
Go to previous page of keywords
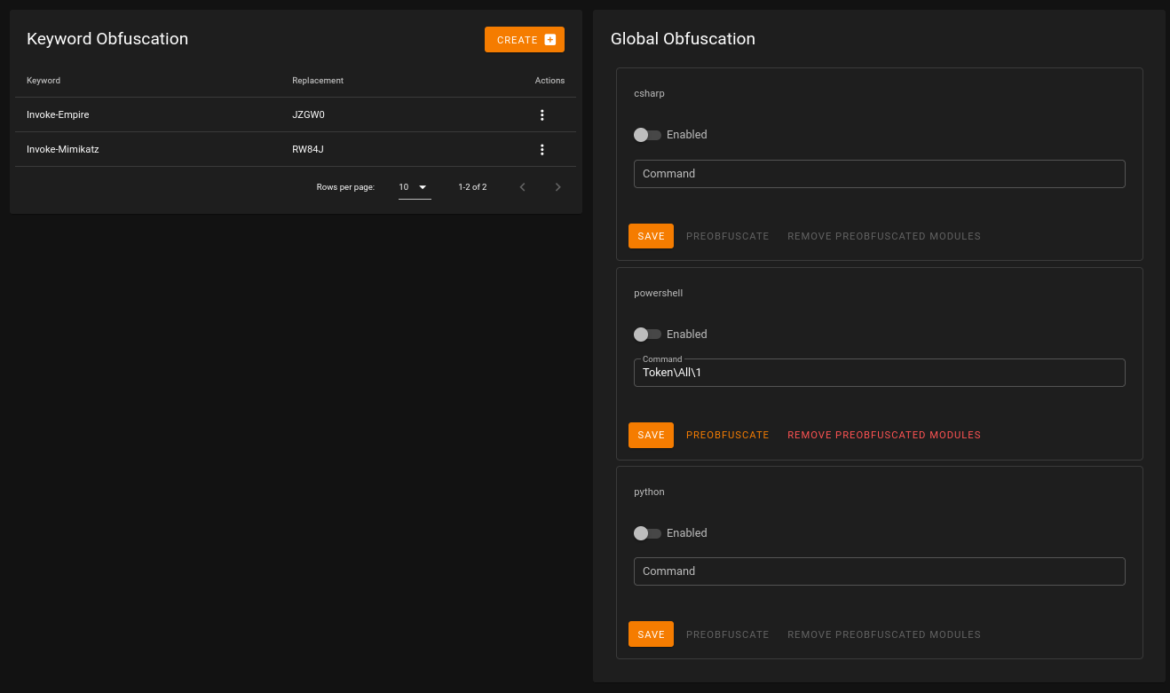pyautogui.click(x=522, y=187)
